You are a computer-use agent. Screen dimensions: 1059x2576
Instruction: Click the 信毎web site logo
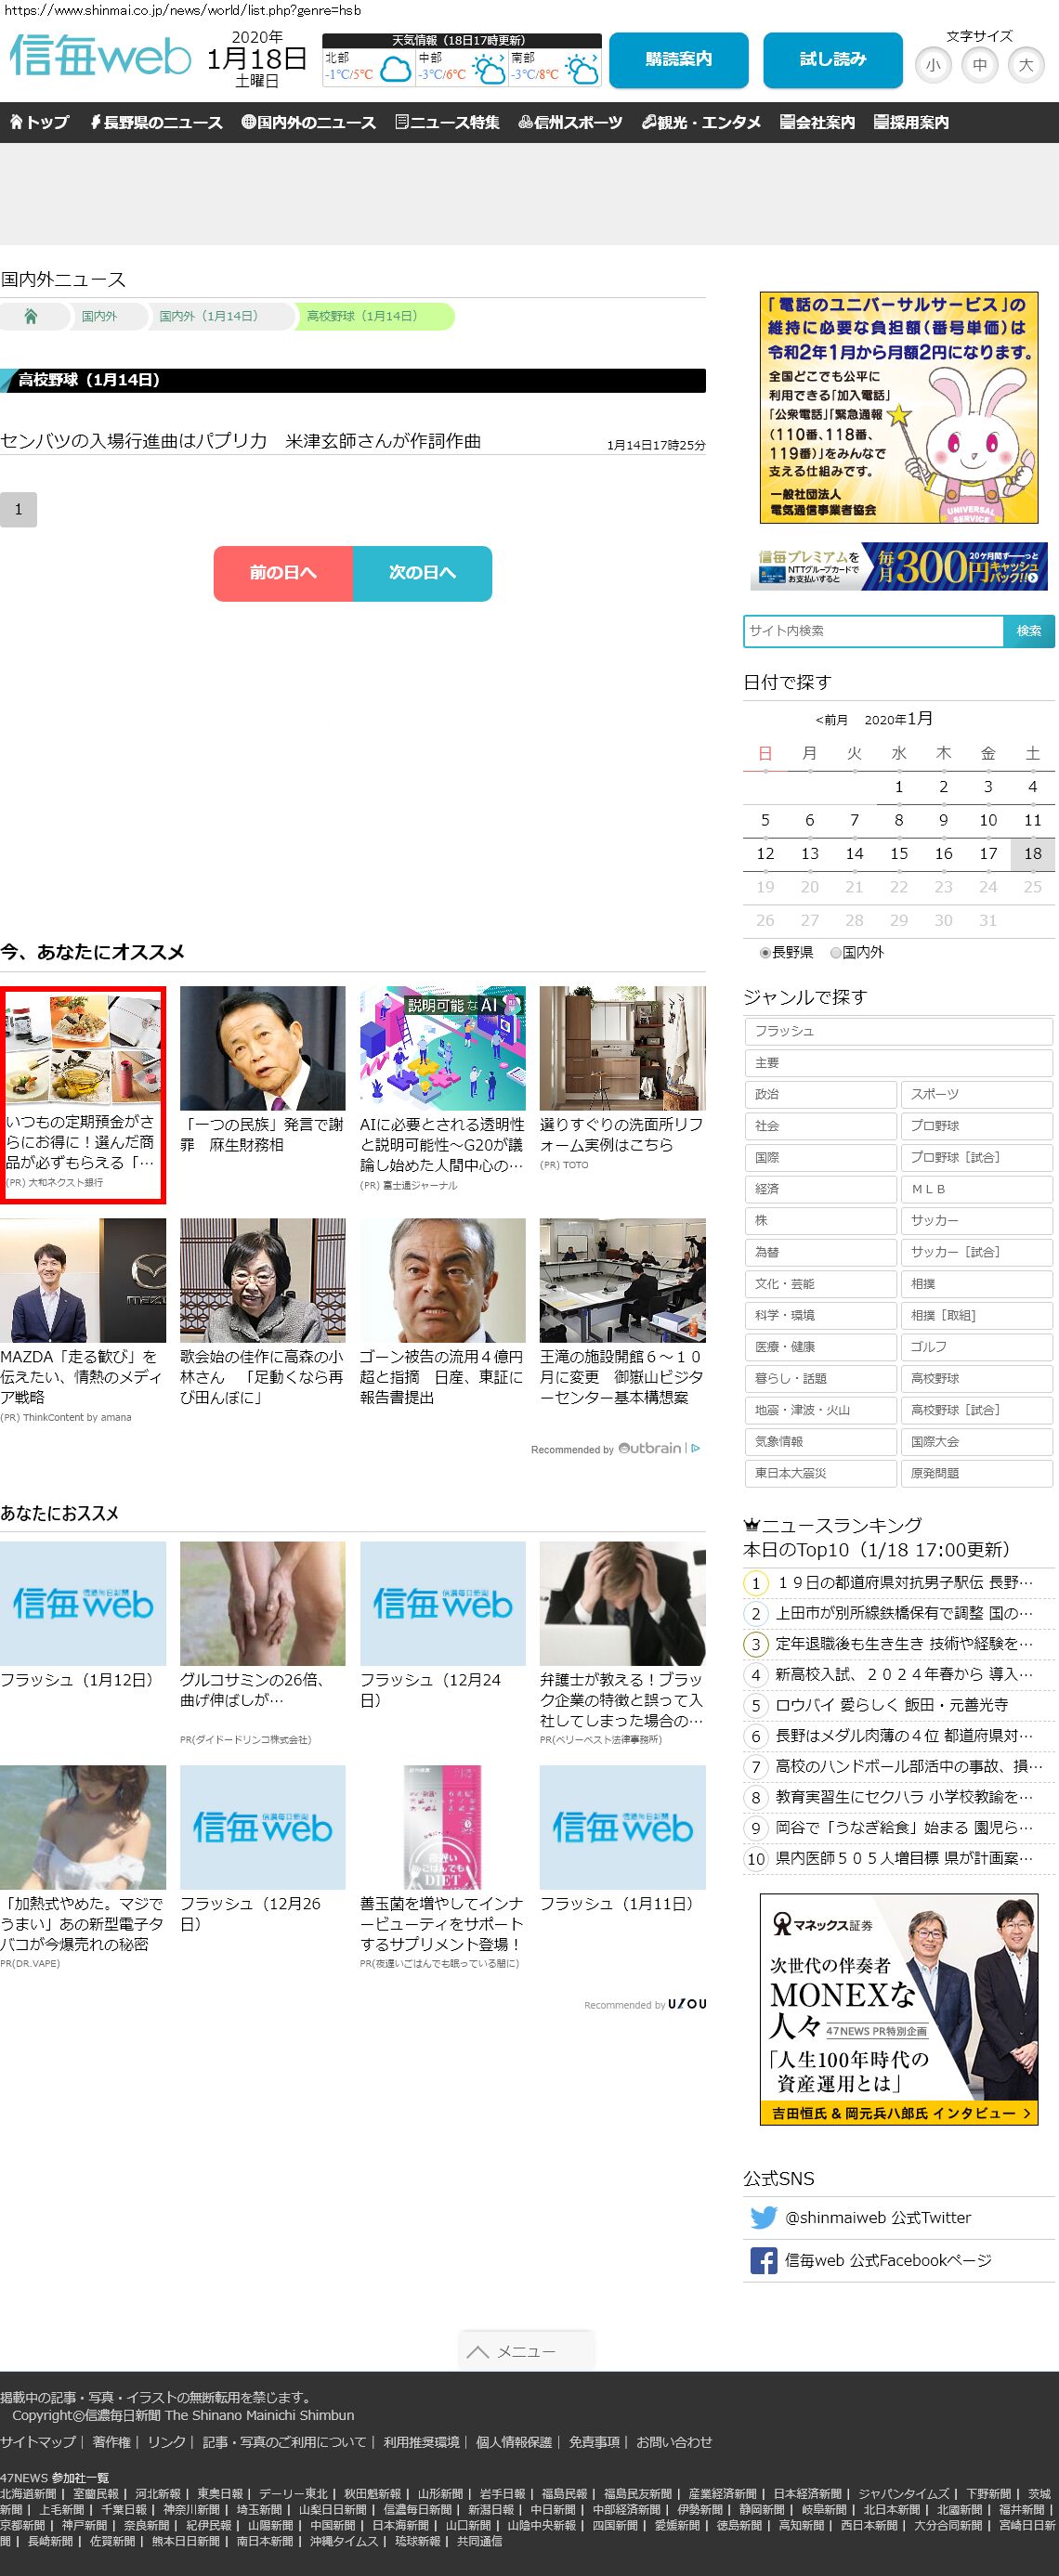pos(100,58)
